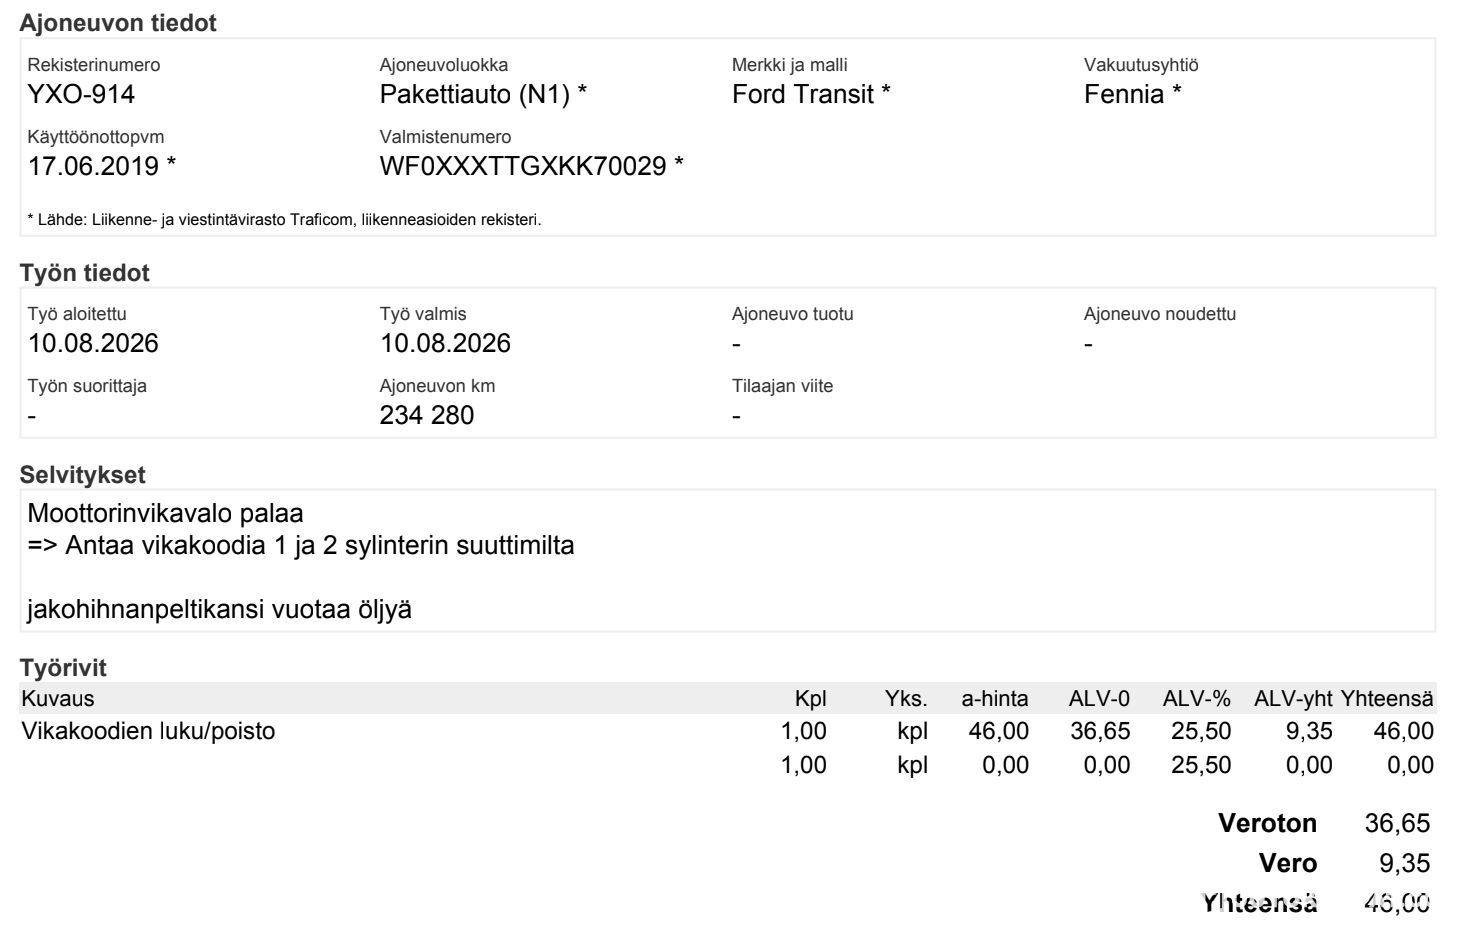Select the registration number YXO-914
Screen dimensions: 1474x928
tap(81, 95)
